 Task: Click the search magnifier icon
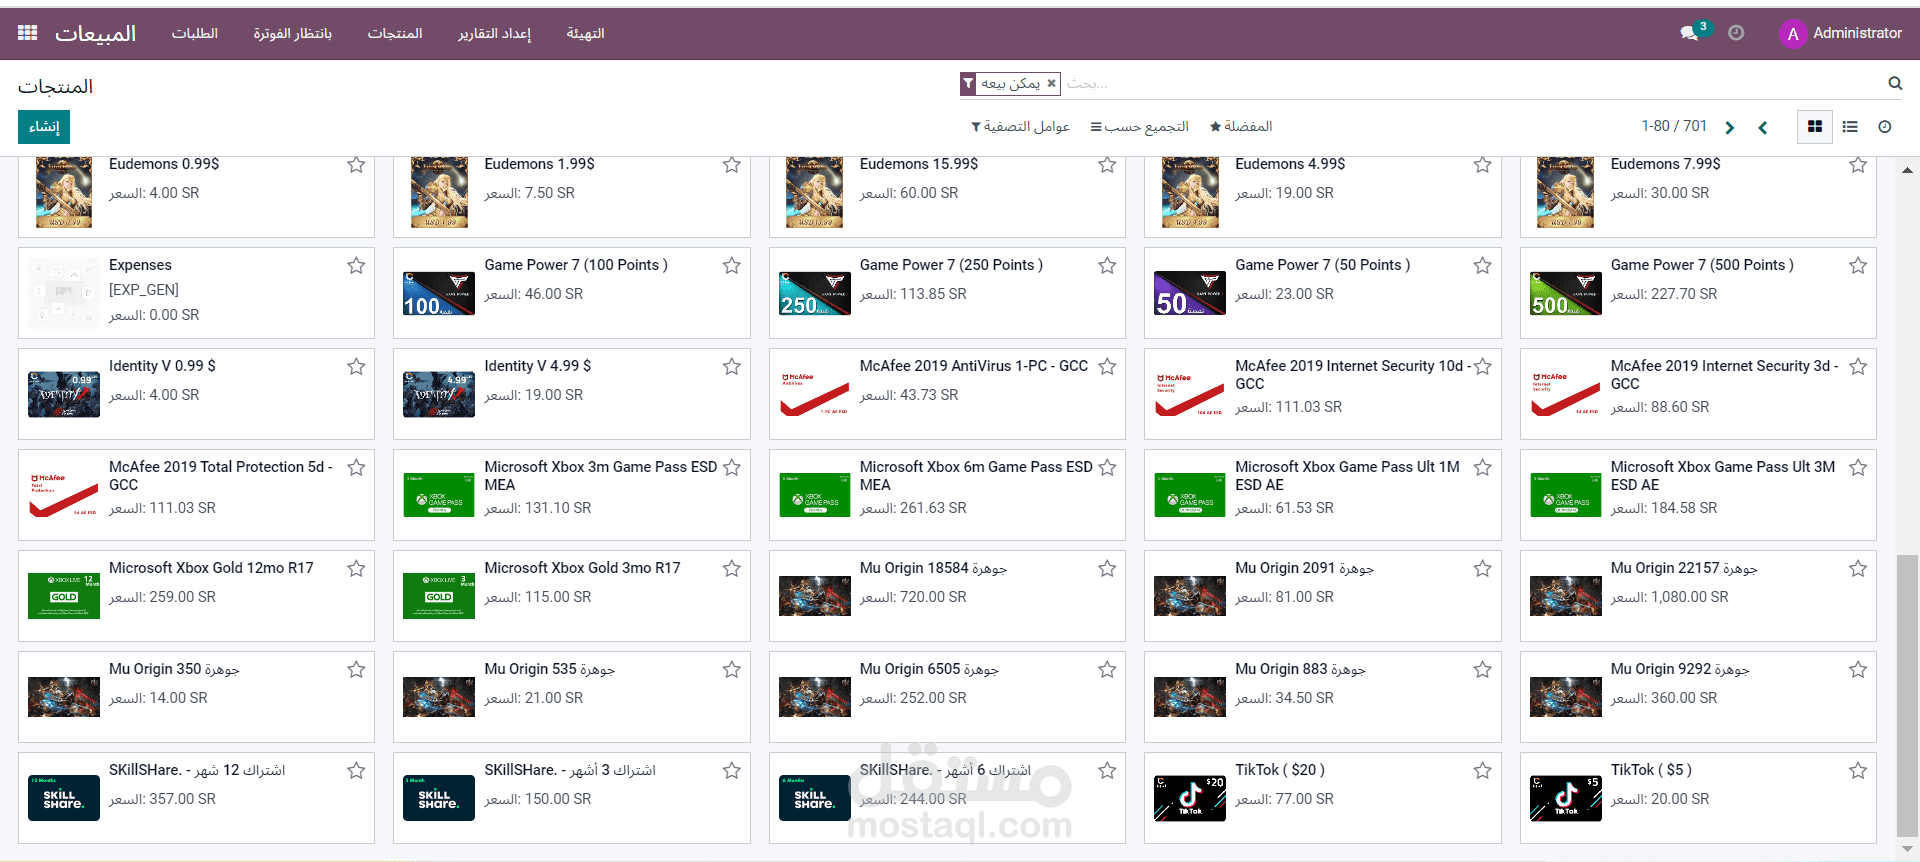point(1895,83)
